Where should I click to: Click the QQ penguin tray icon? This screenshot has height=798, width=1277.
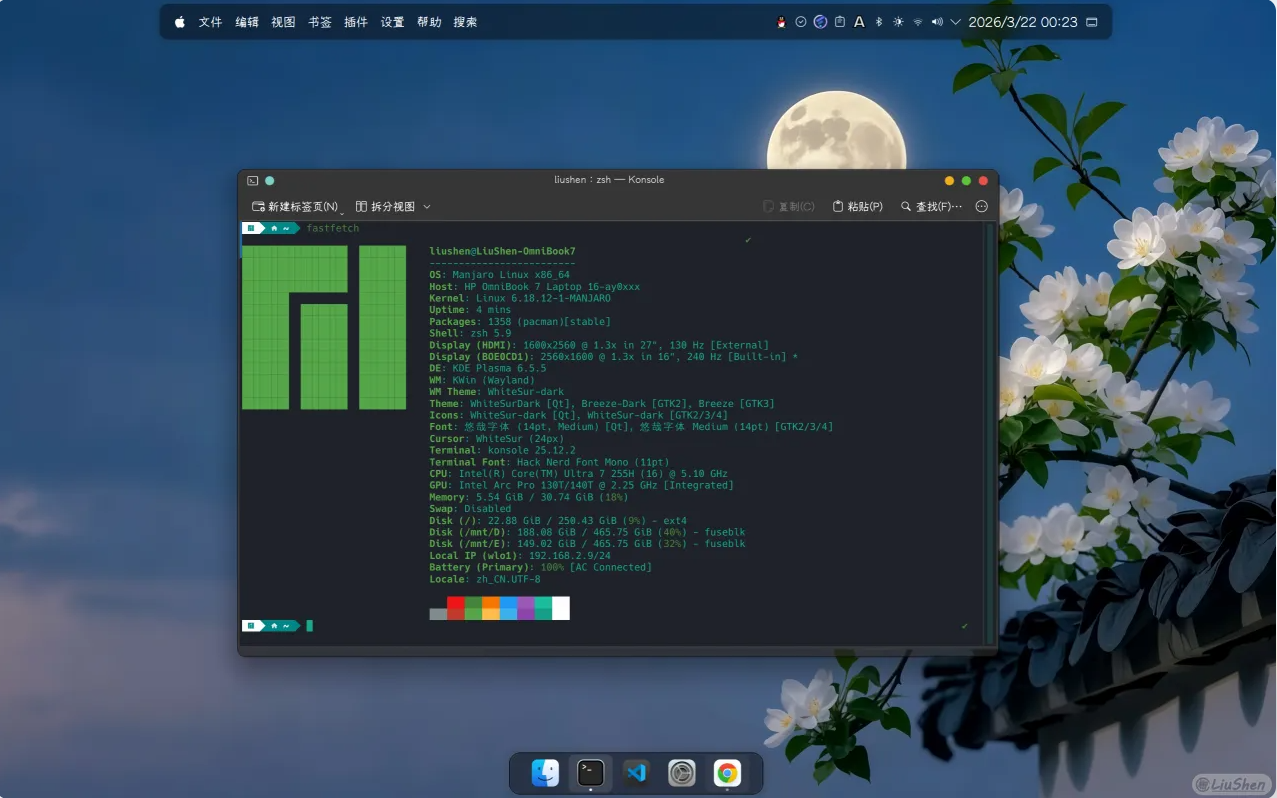tap(781, 22)
